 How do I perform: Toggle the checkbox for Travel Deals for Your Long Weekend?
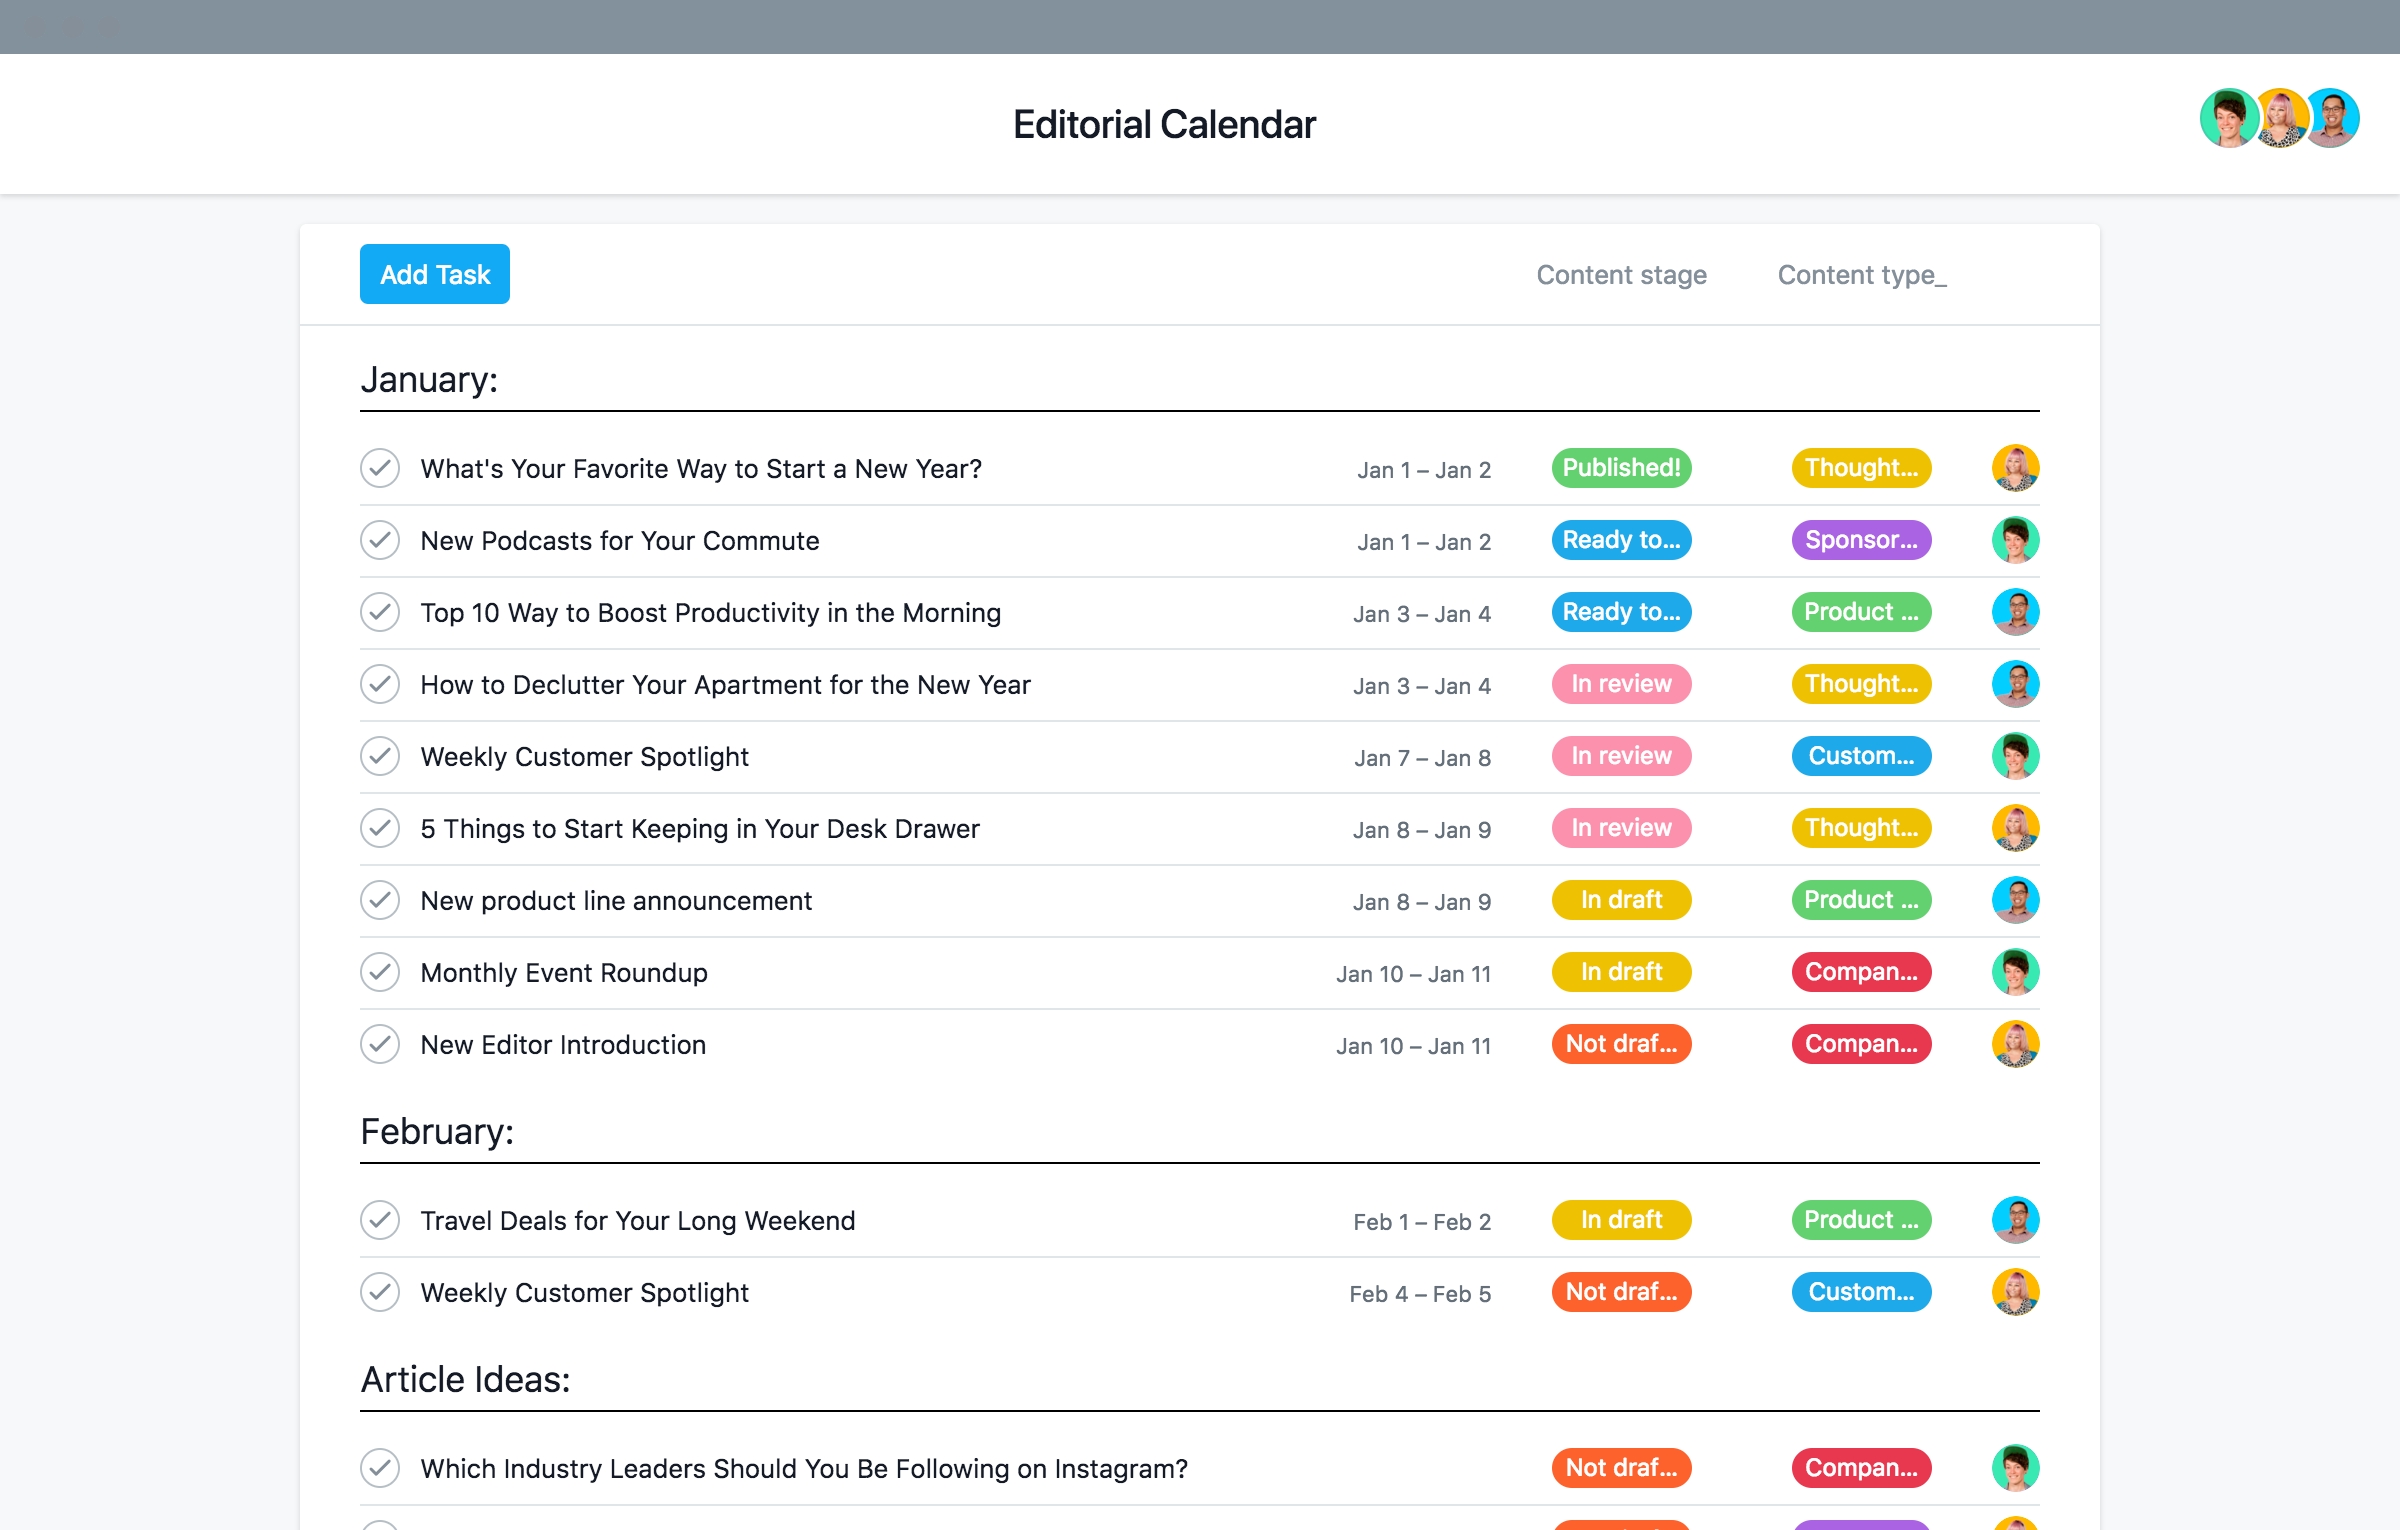[x=380, y=1219]
